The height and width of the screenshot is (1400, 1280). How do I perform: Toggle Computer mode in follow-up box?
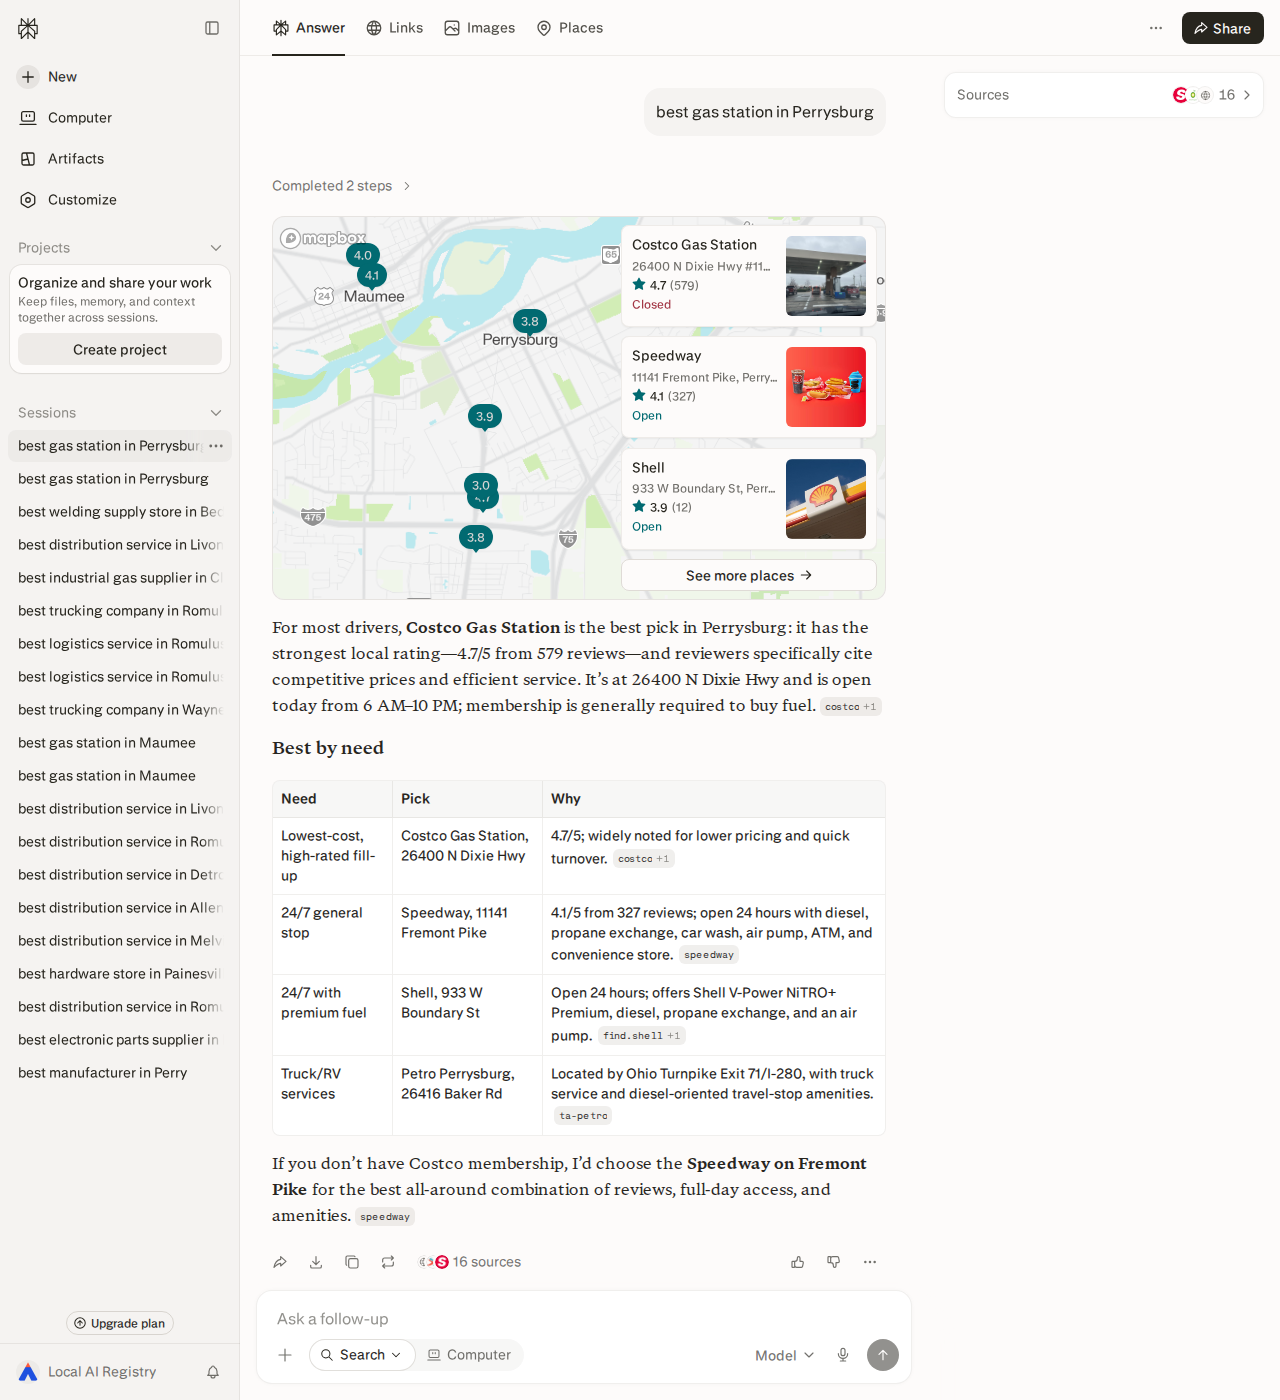[x=469, y=1355]
